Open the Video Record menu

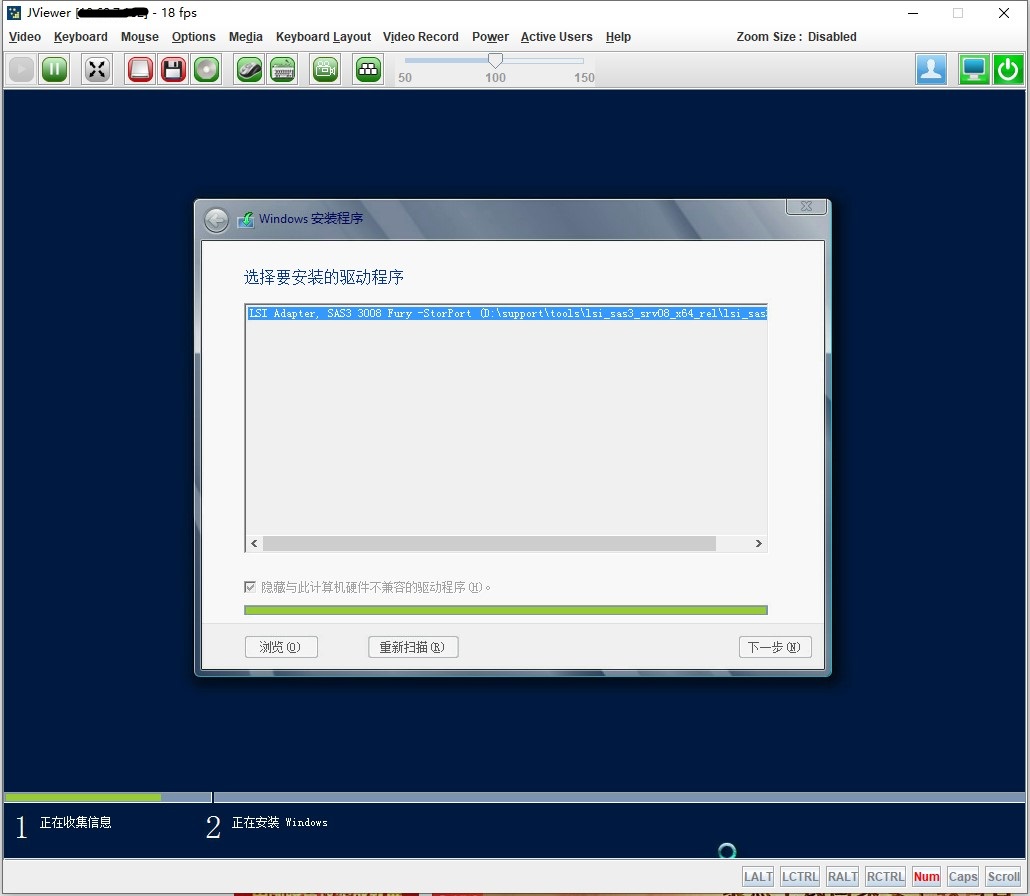[420, 37]
